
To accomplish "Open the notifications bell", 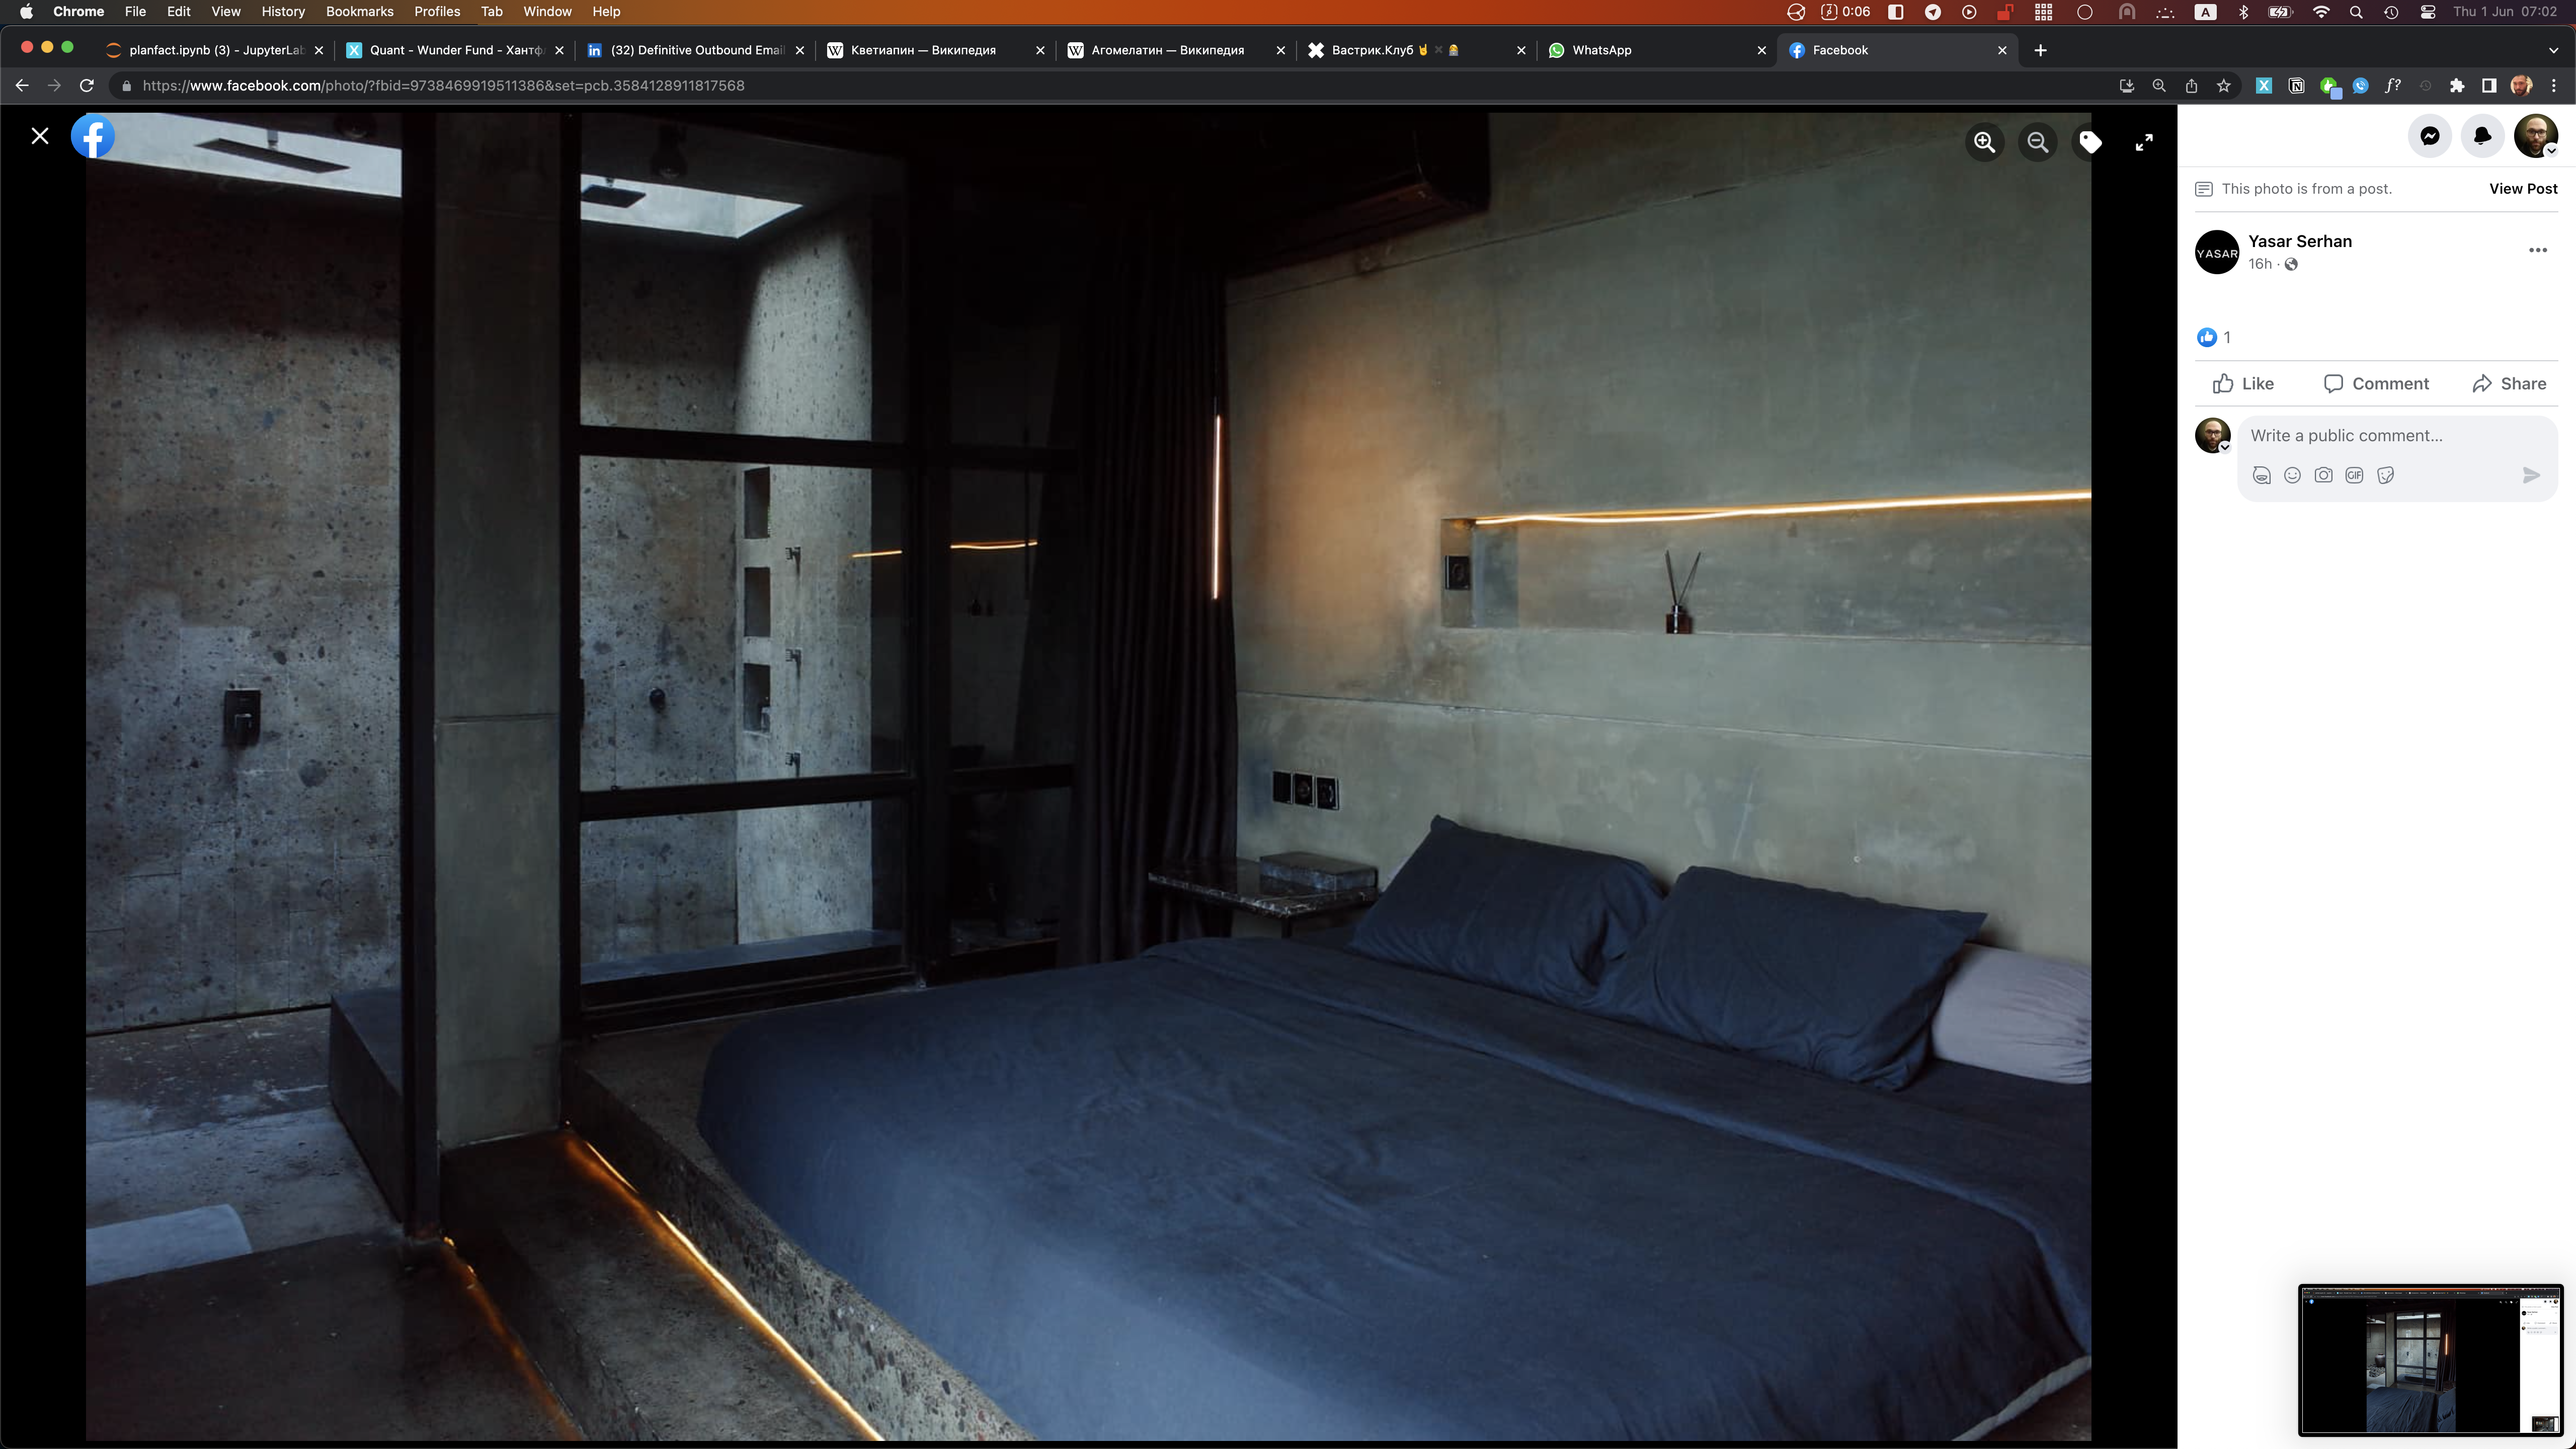I will (2482, 136).
